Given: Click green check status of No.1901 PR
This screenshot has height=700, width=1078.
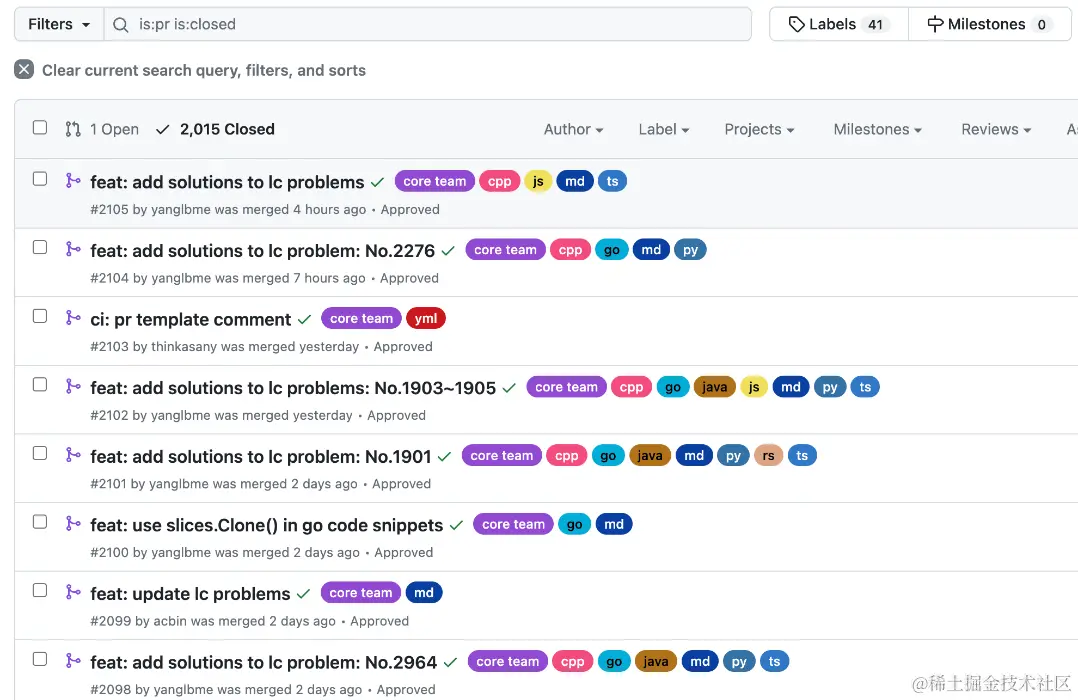Looking at the screenshot, I should [x=444, y=457].
